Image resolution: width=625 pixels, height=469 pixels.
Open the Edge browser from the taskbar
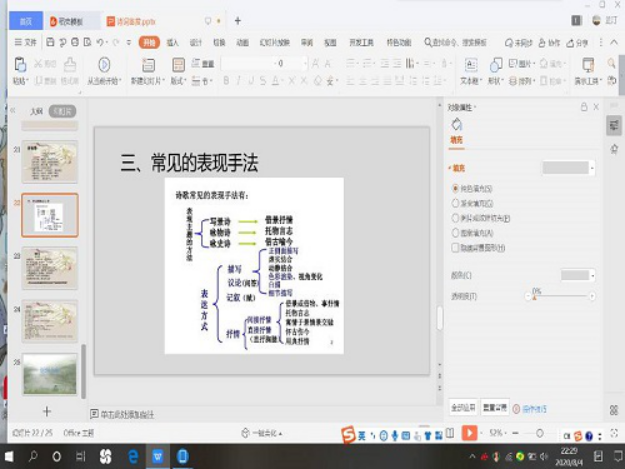[x=133, y=456]
